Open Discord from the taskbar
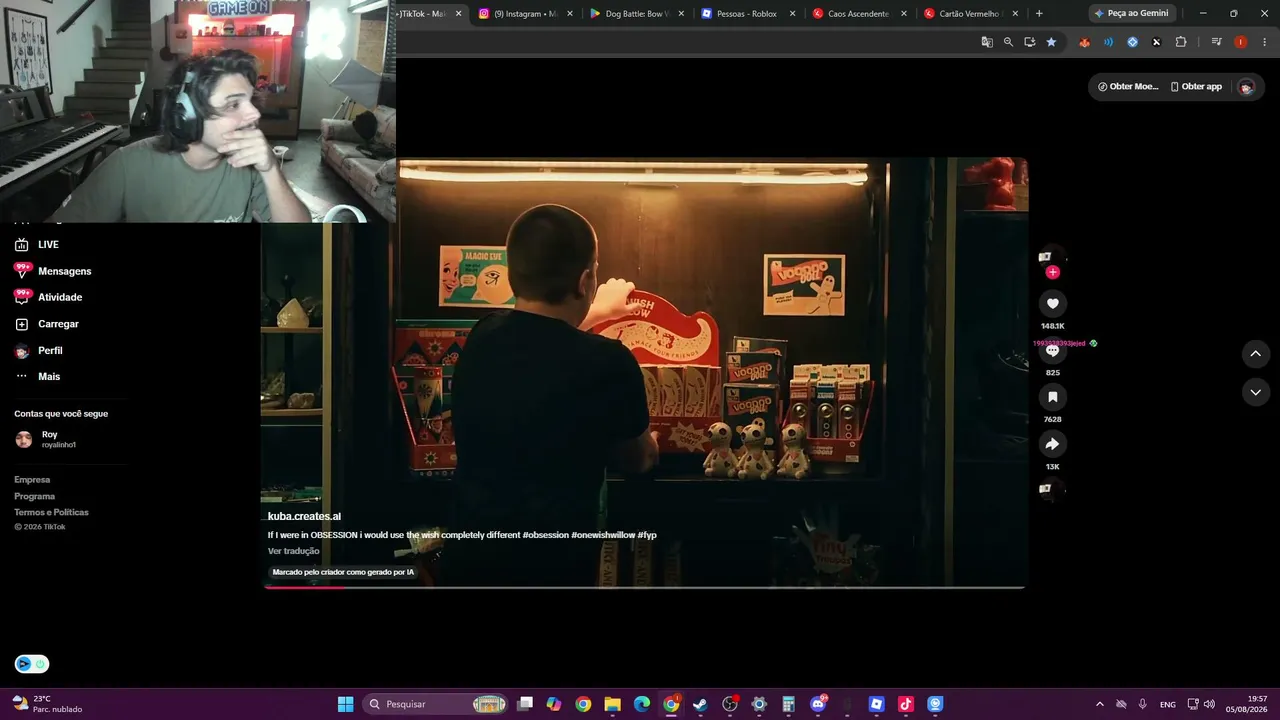Viewport: 1280px width, 720px height. [818, 704]
